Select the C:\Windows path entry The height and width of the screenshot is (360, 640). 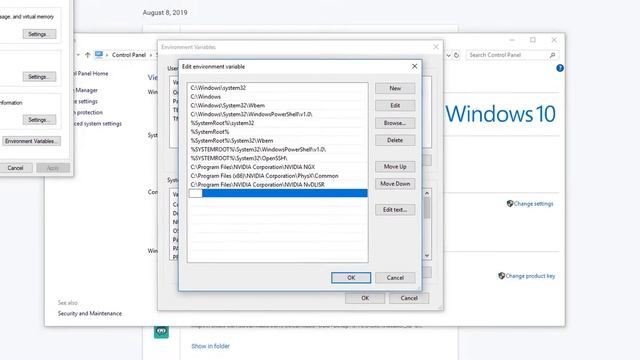pyautogui.click(x=278, y=97)
